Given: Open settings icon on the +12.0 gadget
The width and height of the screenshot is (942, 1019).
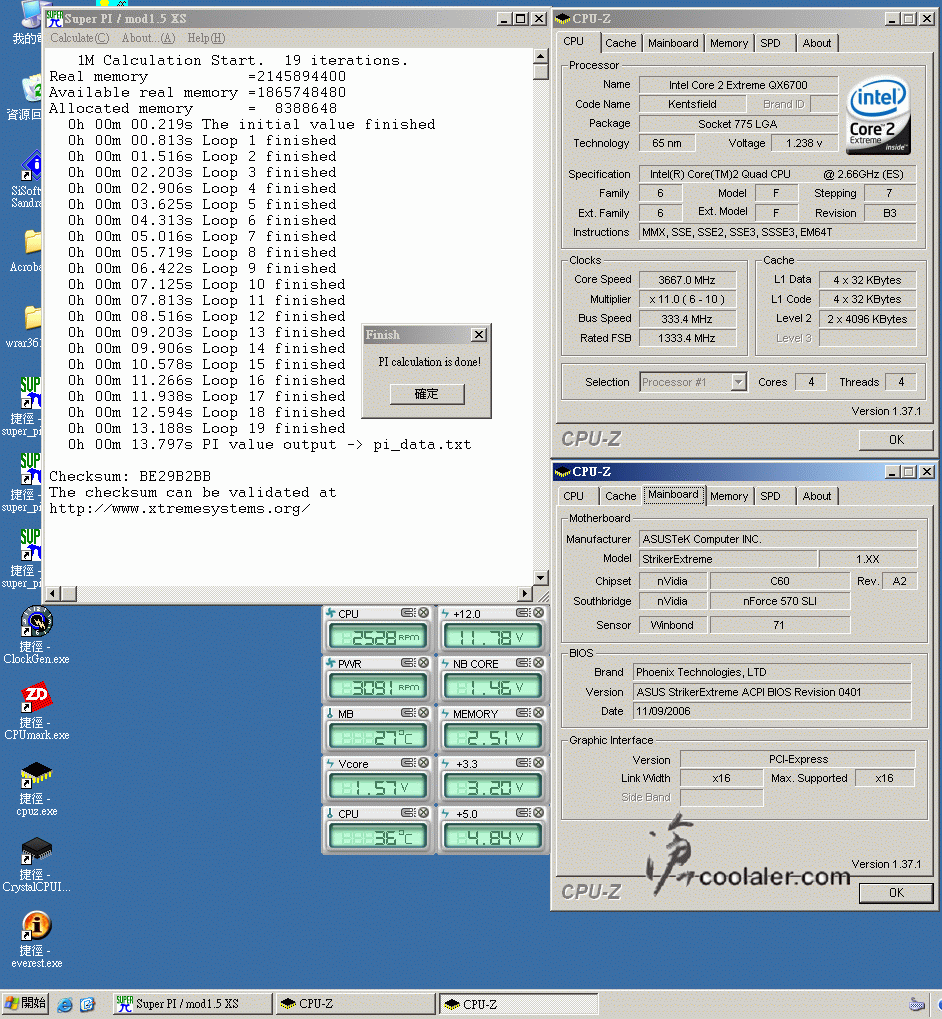Looking at the screenshot, I should coord(522,613).
